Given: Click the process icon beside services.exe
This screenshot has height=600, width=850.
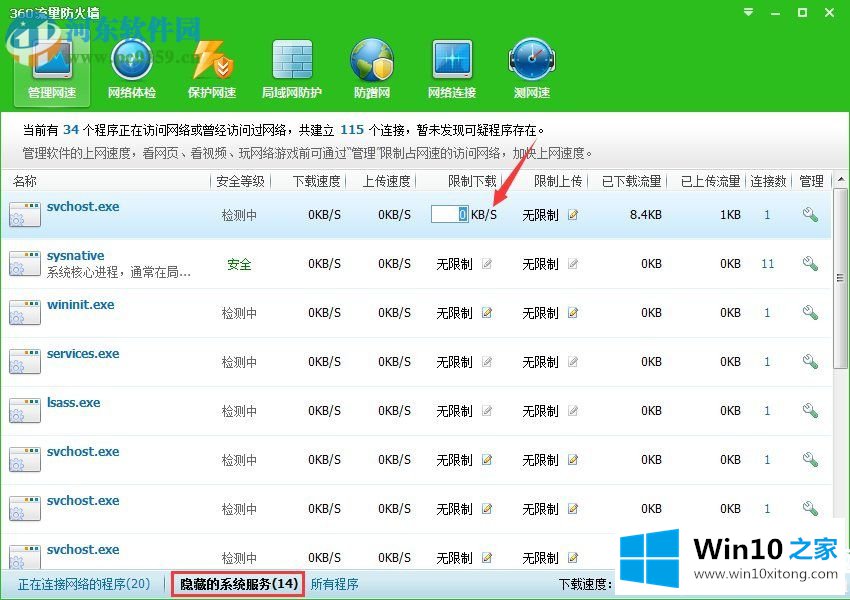Looking at the screenshot, I should pos(25,362).
